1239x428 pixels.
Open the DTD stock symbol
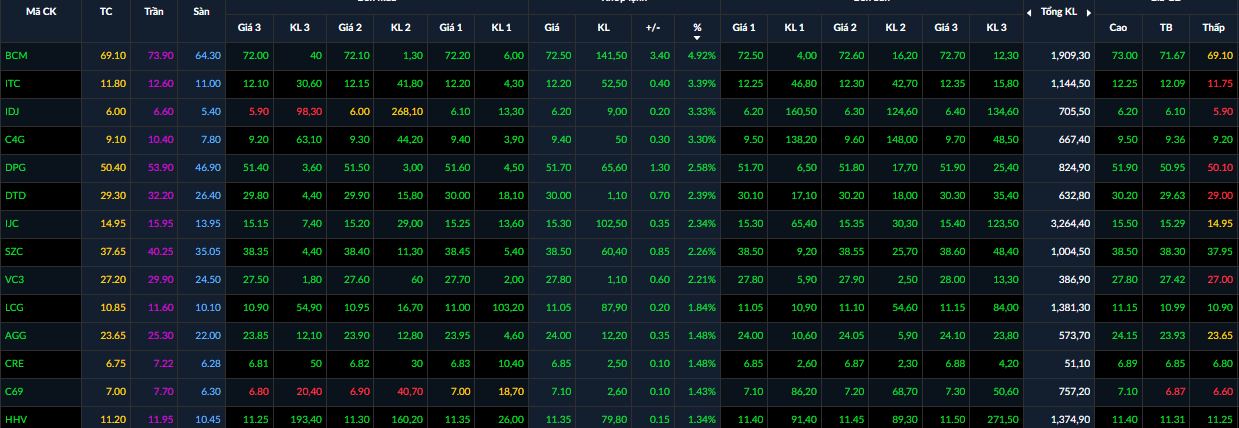(15, 195)
